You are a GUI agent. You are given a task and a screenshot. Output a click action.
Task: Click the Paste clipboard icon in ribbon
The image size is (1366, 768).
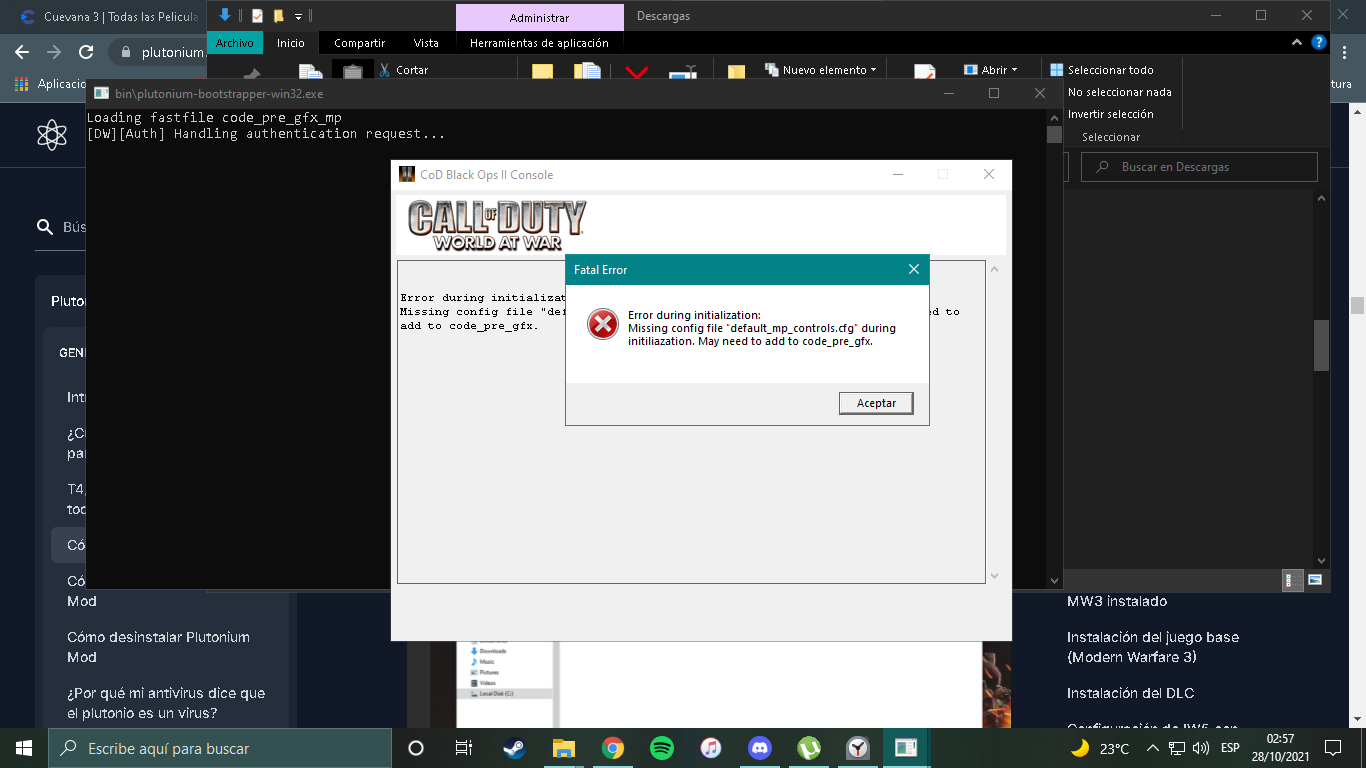pyautogui.click(x=352, y=72)
